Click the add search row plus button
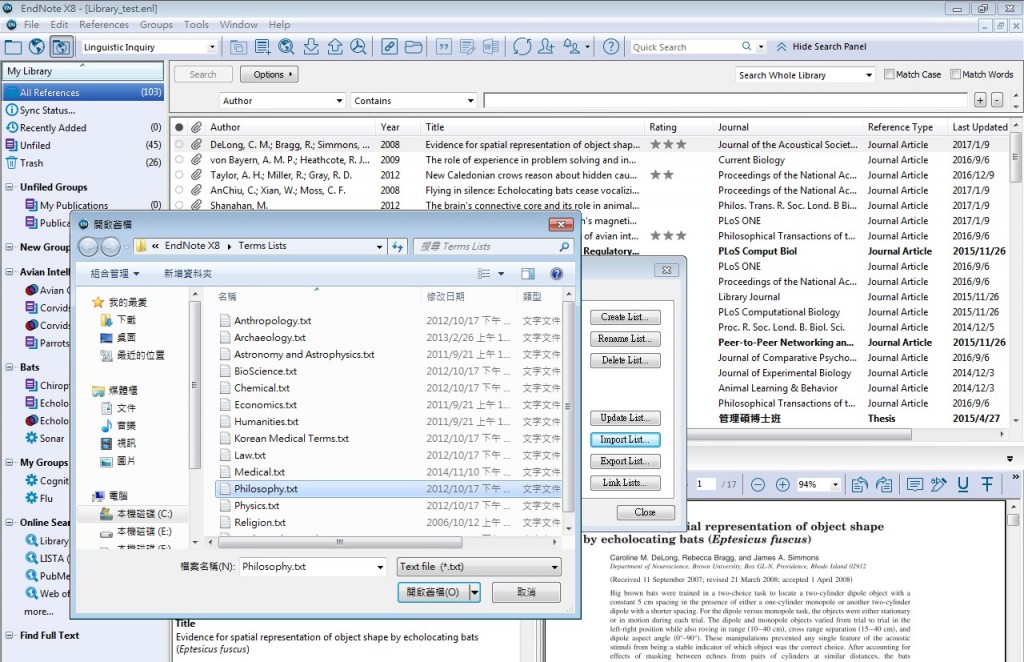The image size is (1024, 662). pyautogui.click(x=980, y=100)
